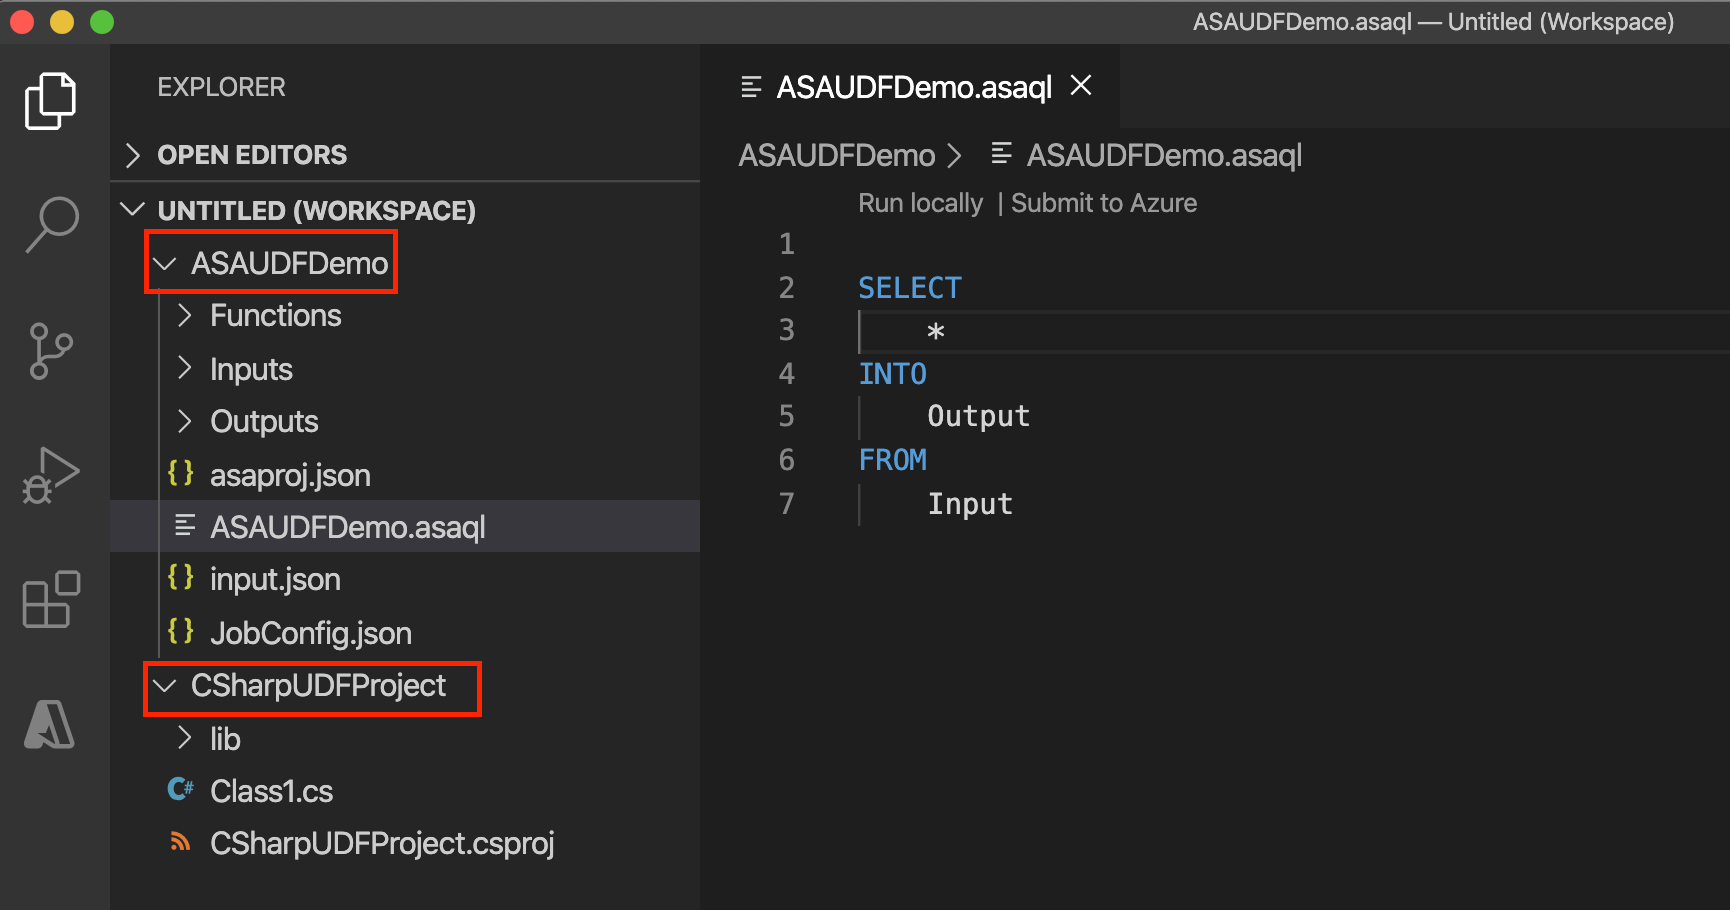
Task: Open asaproj.json from the explorer
Action: click(x=290, y=474)
